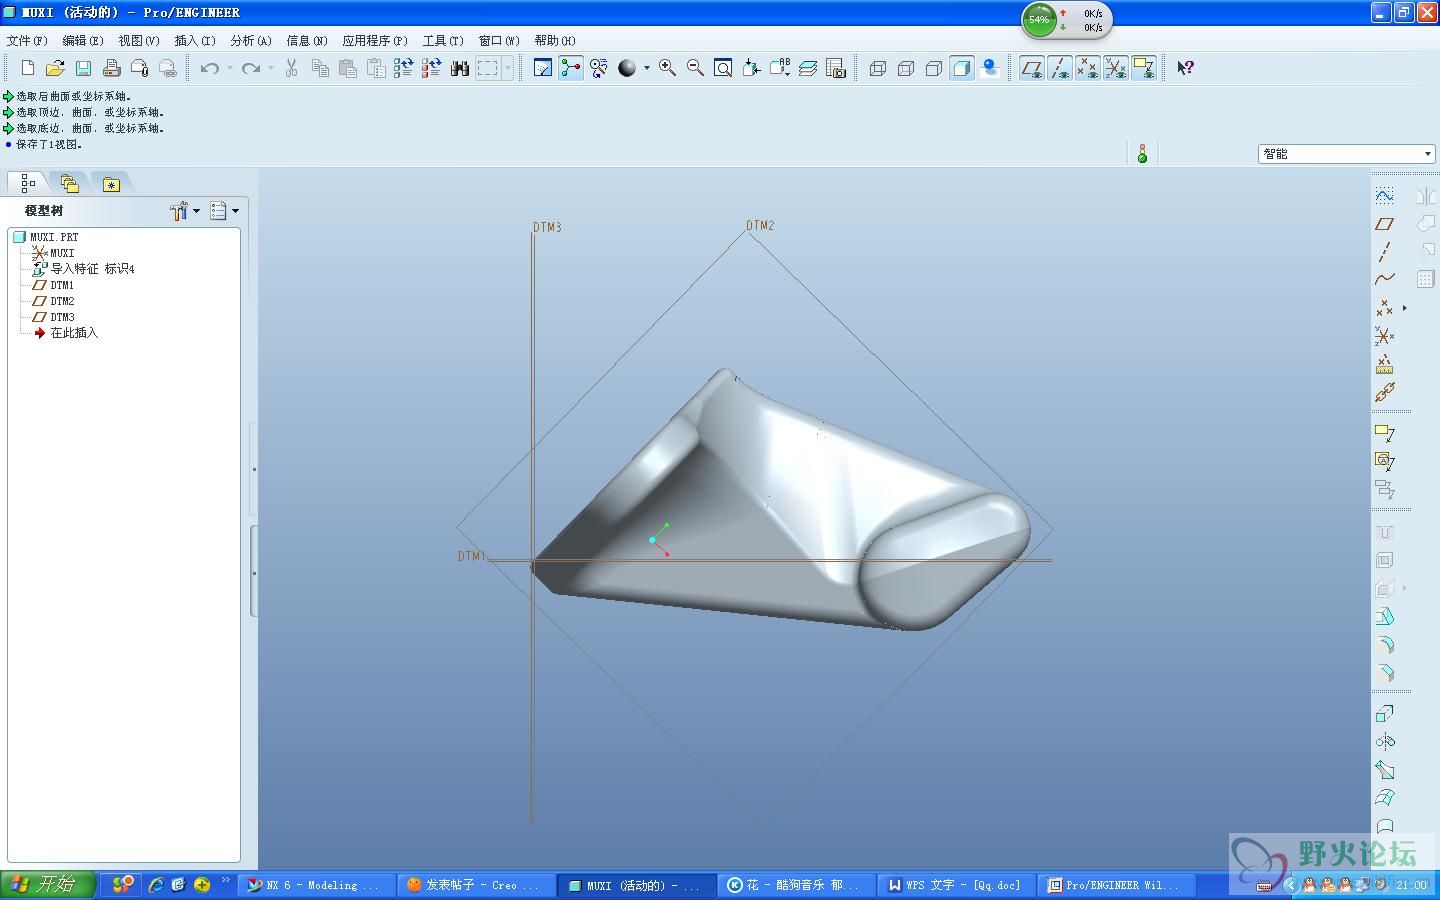Open the 智能 selection filter dropdown
This screenshot has height=900, width=1440.
(x=1346, y=154)
